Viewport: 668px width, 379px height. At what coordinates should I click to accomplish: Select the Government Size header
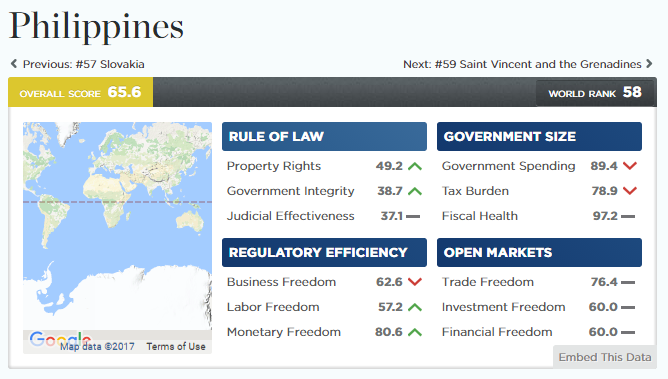(539, 136)
